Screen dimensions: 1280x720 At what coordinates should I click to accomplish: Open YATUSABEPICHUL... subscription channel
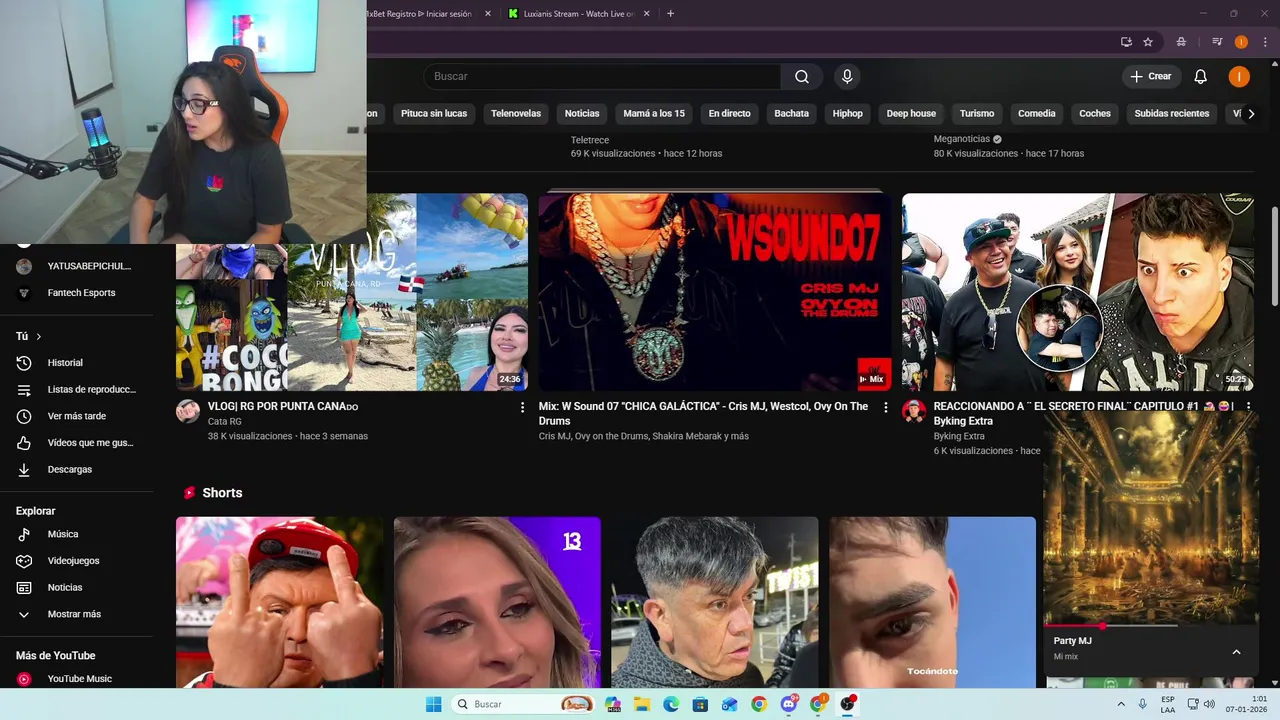tap(77, 266)
